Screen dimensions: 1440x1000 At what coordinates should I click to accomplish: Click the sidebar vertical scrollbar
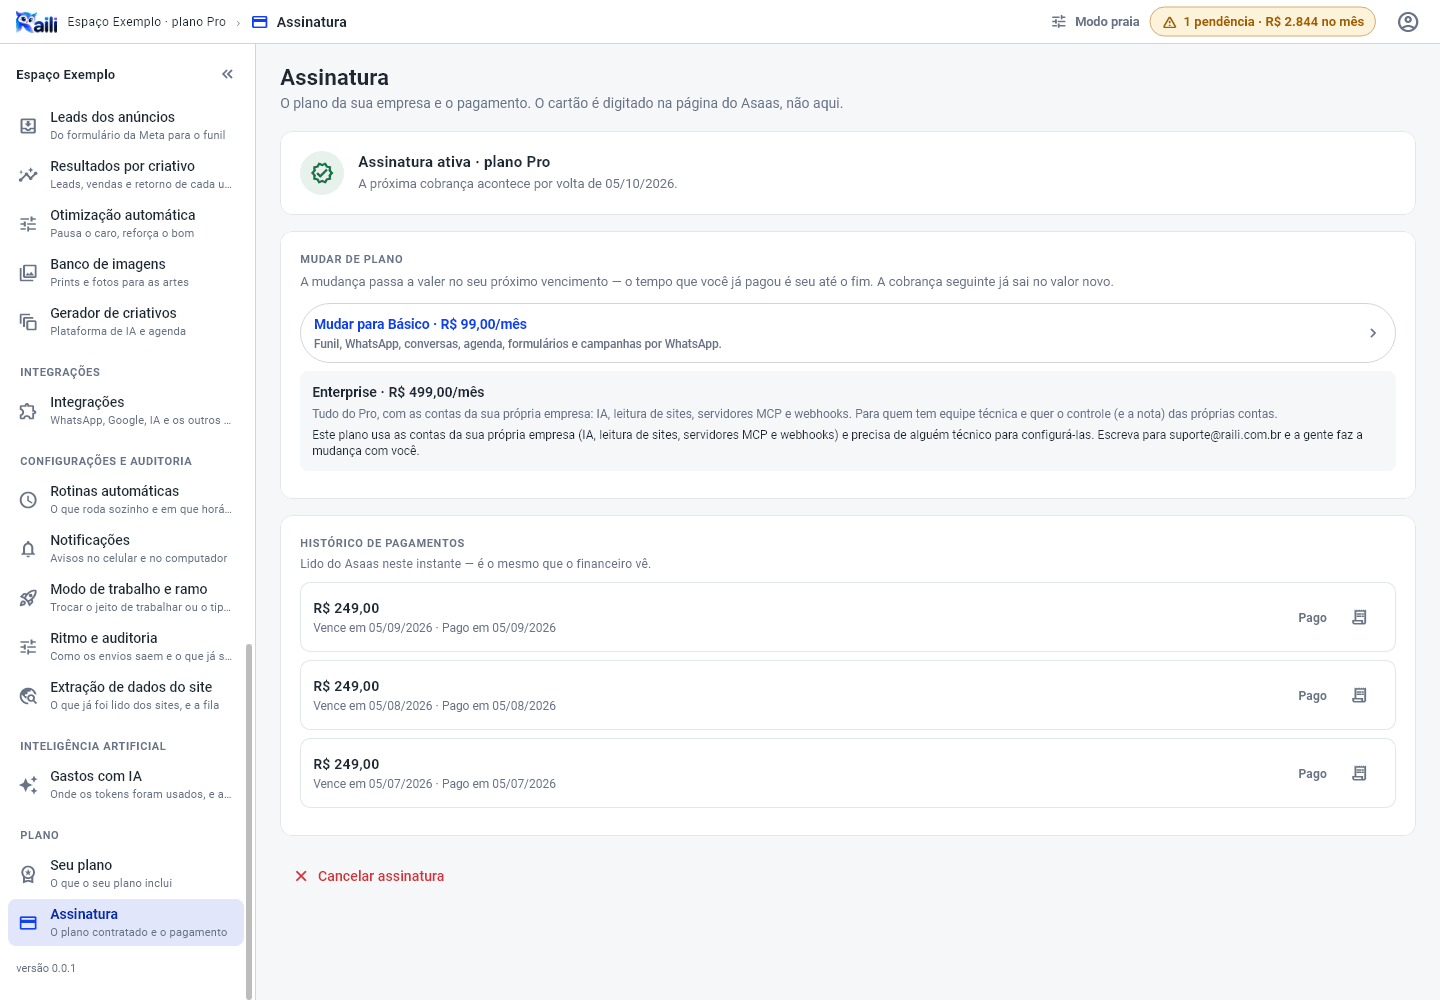(249, 820)
